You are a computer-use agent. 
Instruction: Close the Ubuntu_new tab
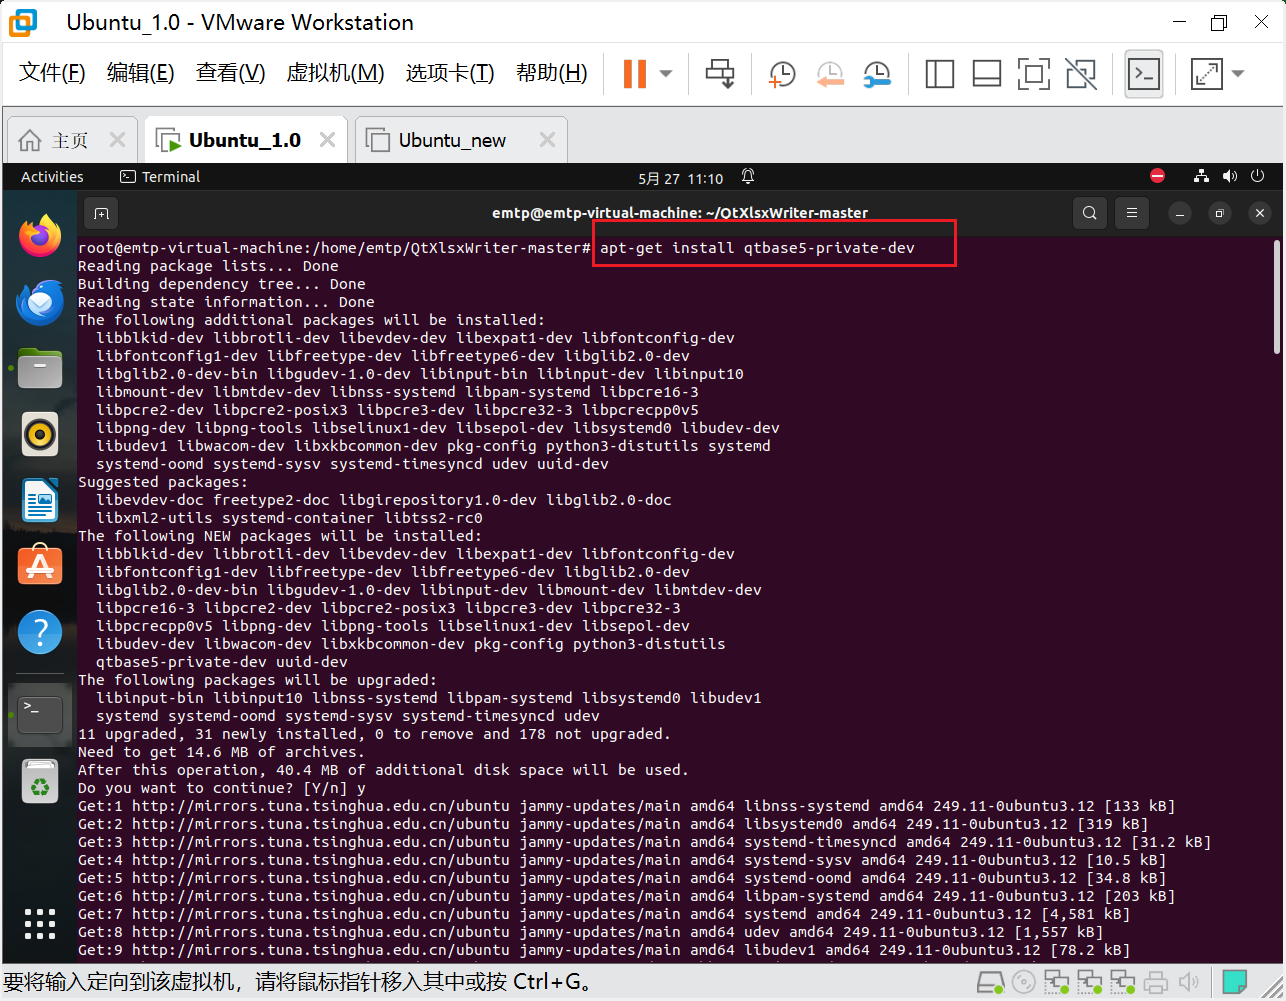[547, 140]
